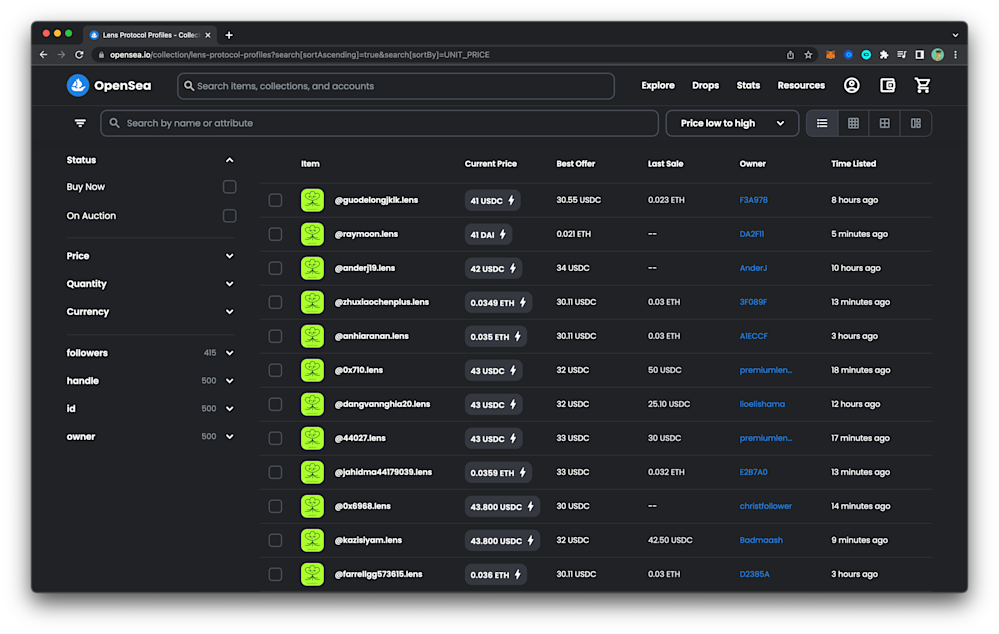Select @0x6968.lens row checkbox

(x=275, y=507)
